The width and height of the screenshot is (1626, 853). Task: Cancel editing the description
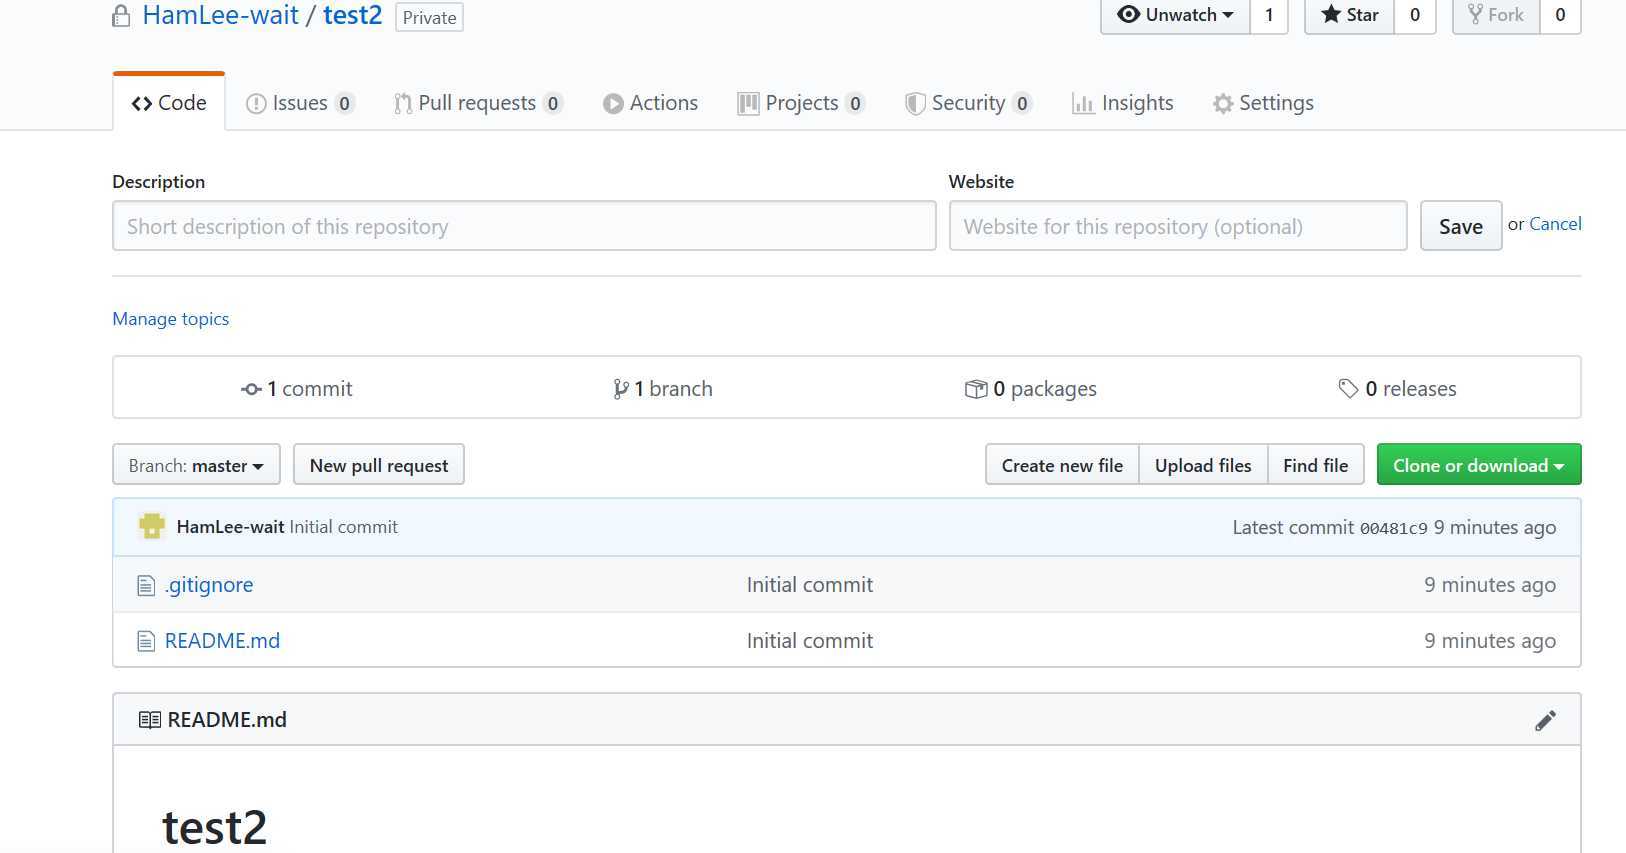1555,224
